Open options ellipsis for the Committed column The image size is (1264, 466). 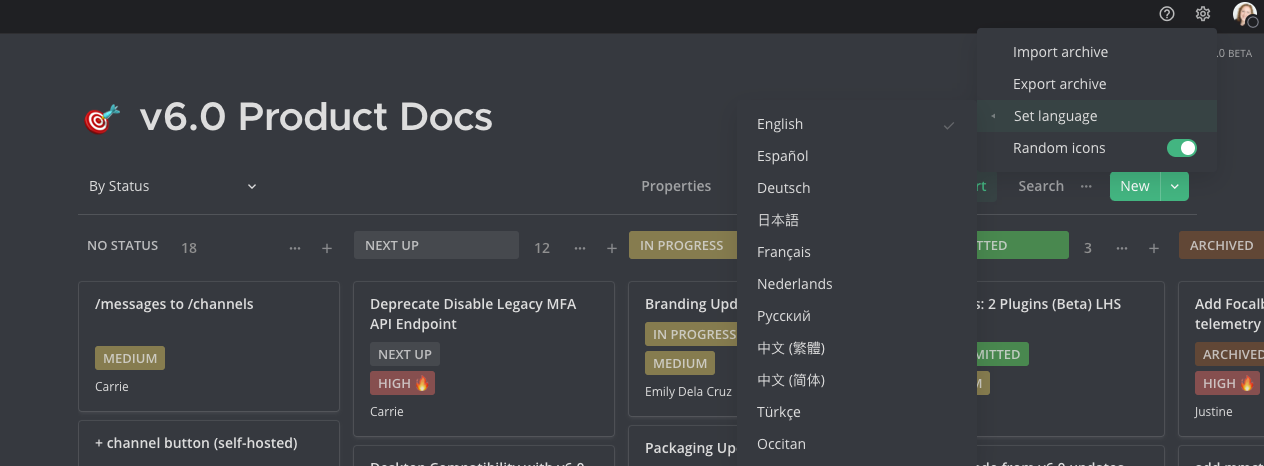(1122, 248)
